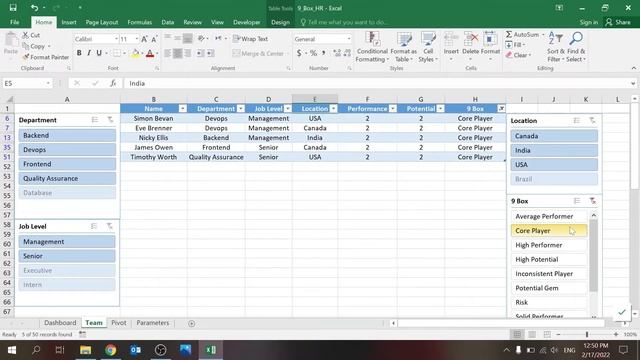Enable multi-select on Department slicer
This screenshot has width=640, height=360.
pos(95,120)
